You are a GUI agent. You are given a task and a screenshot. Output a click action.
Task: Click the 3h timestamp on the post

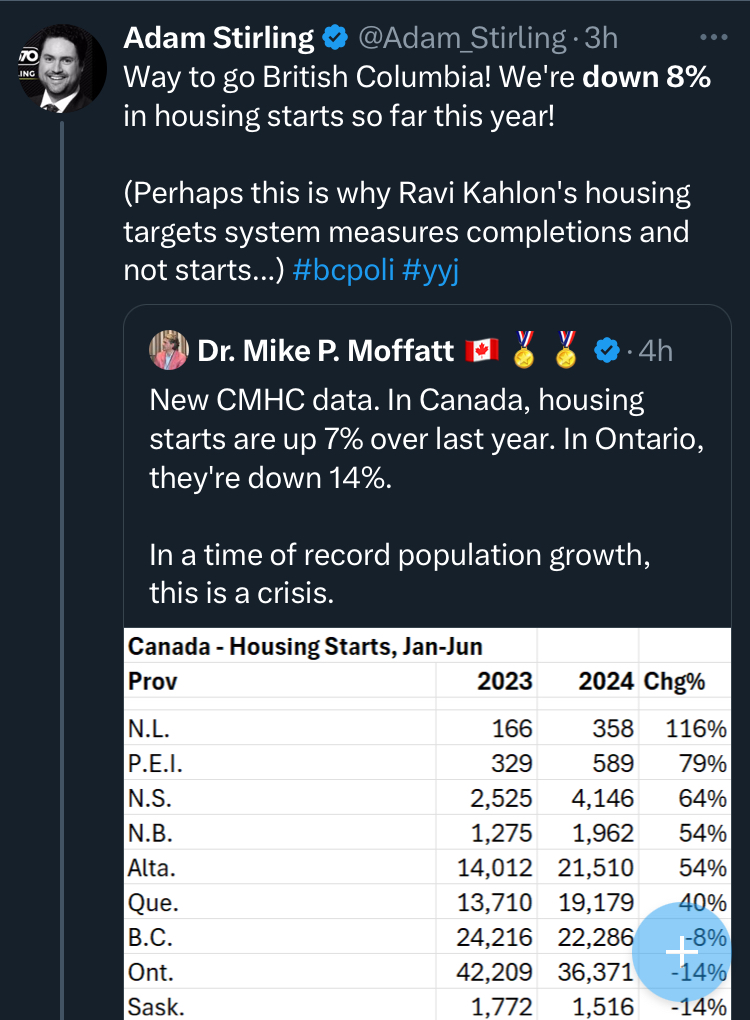click(x=600, y=38)
